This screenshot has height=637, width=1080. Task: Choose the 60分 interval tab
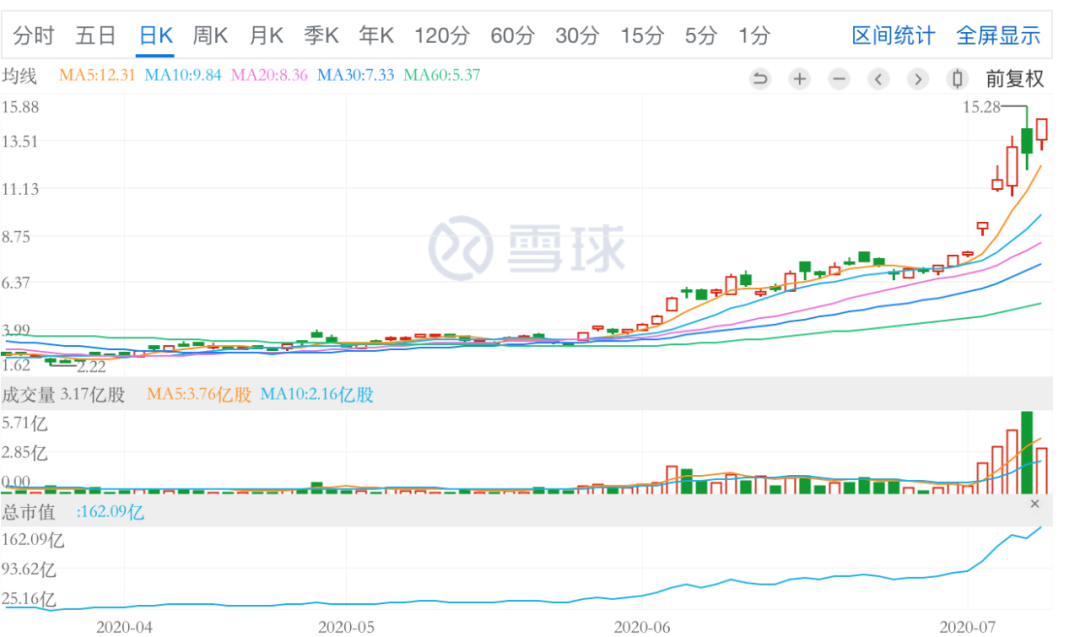[x=512, y=35]
